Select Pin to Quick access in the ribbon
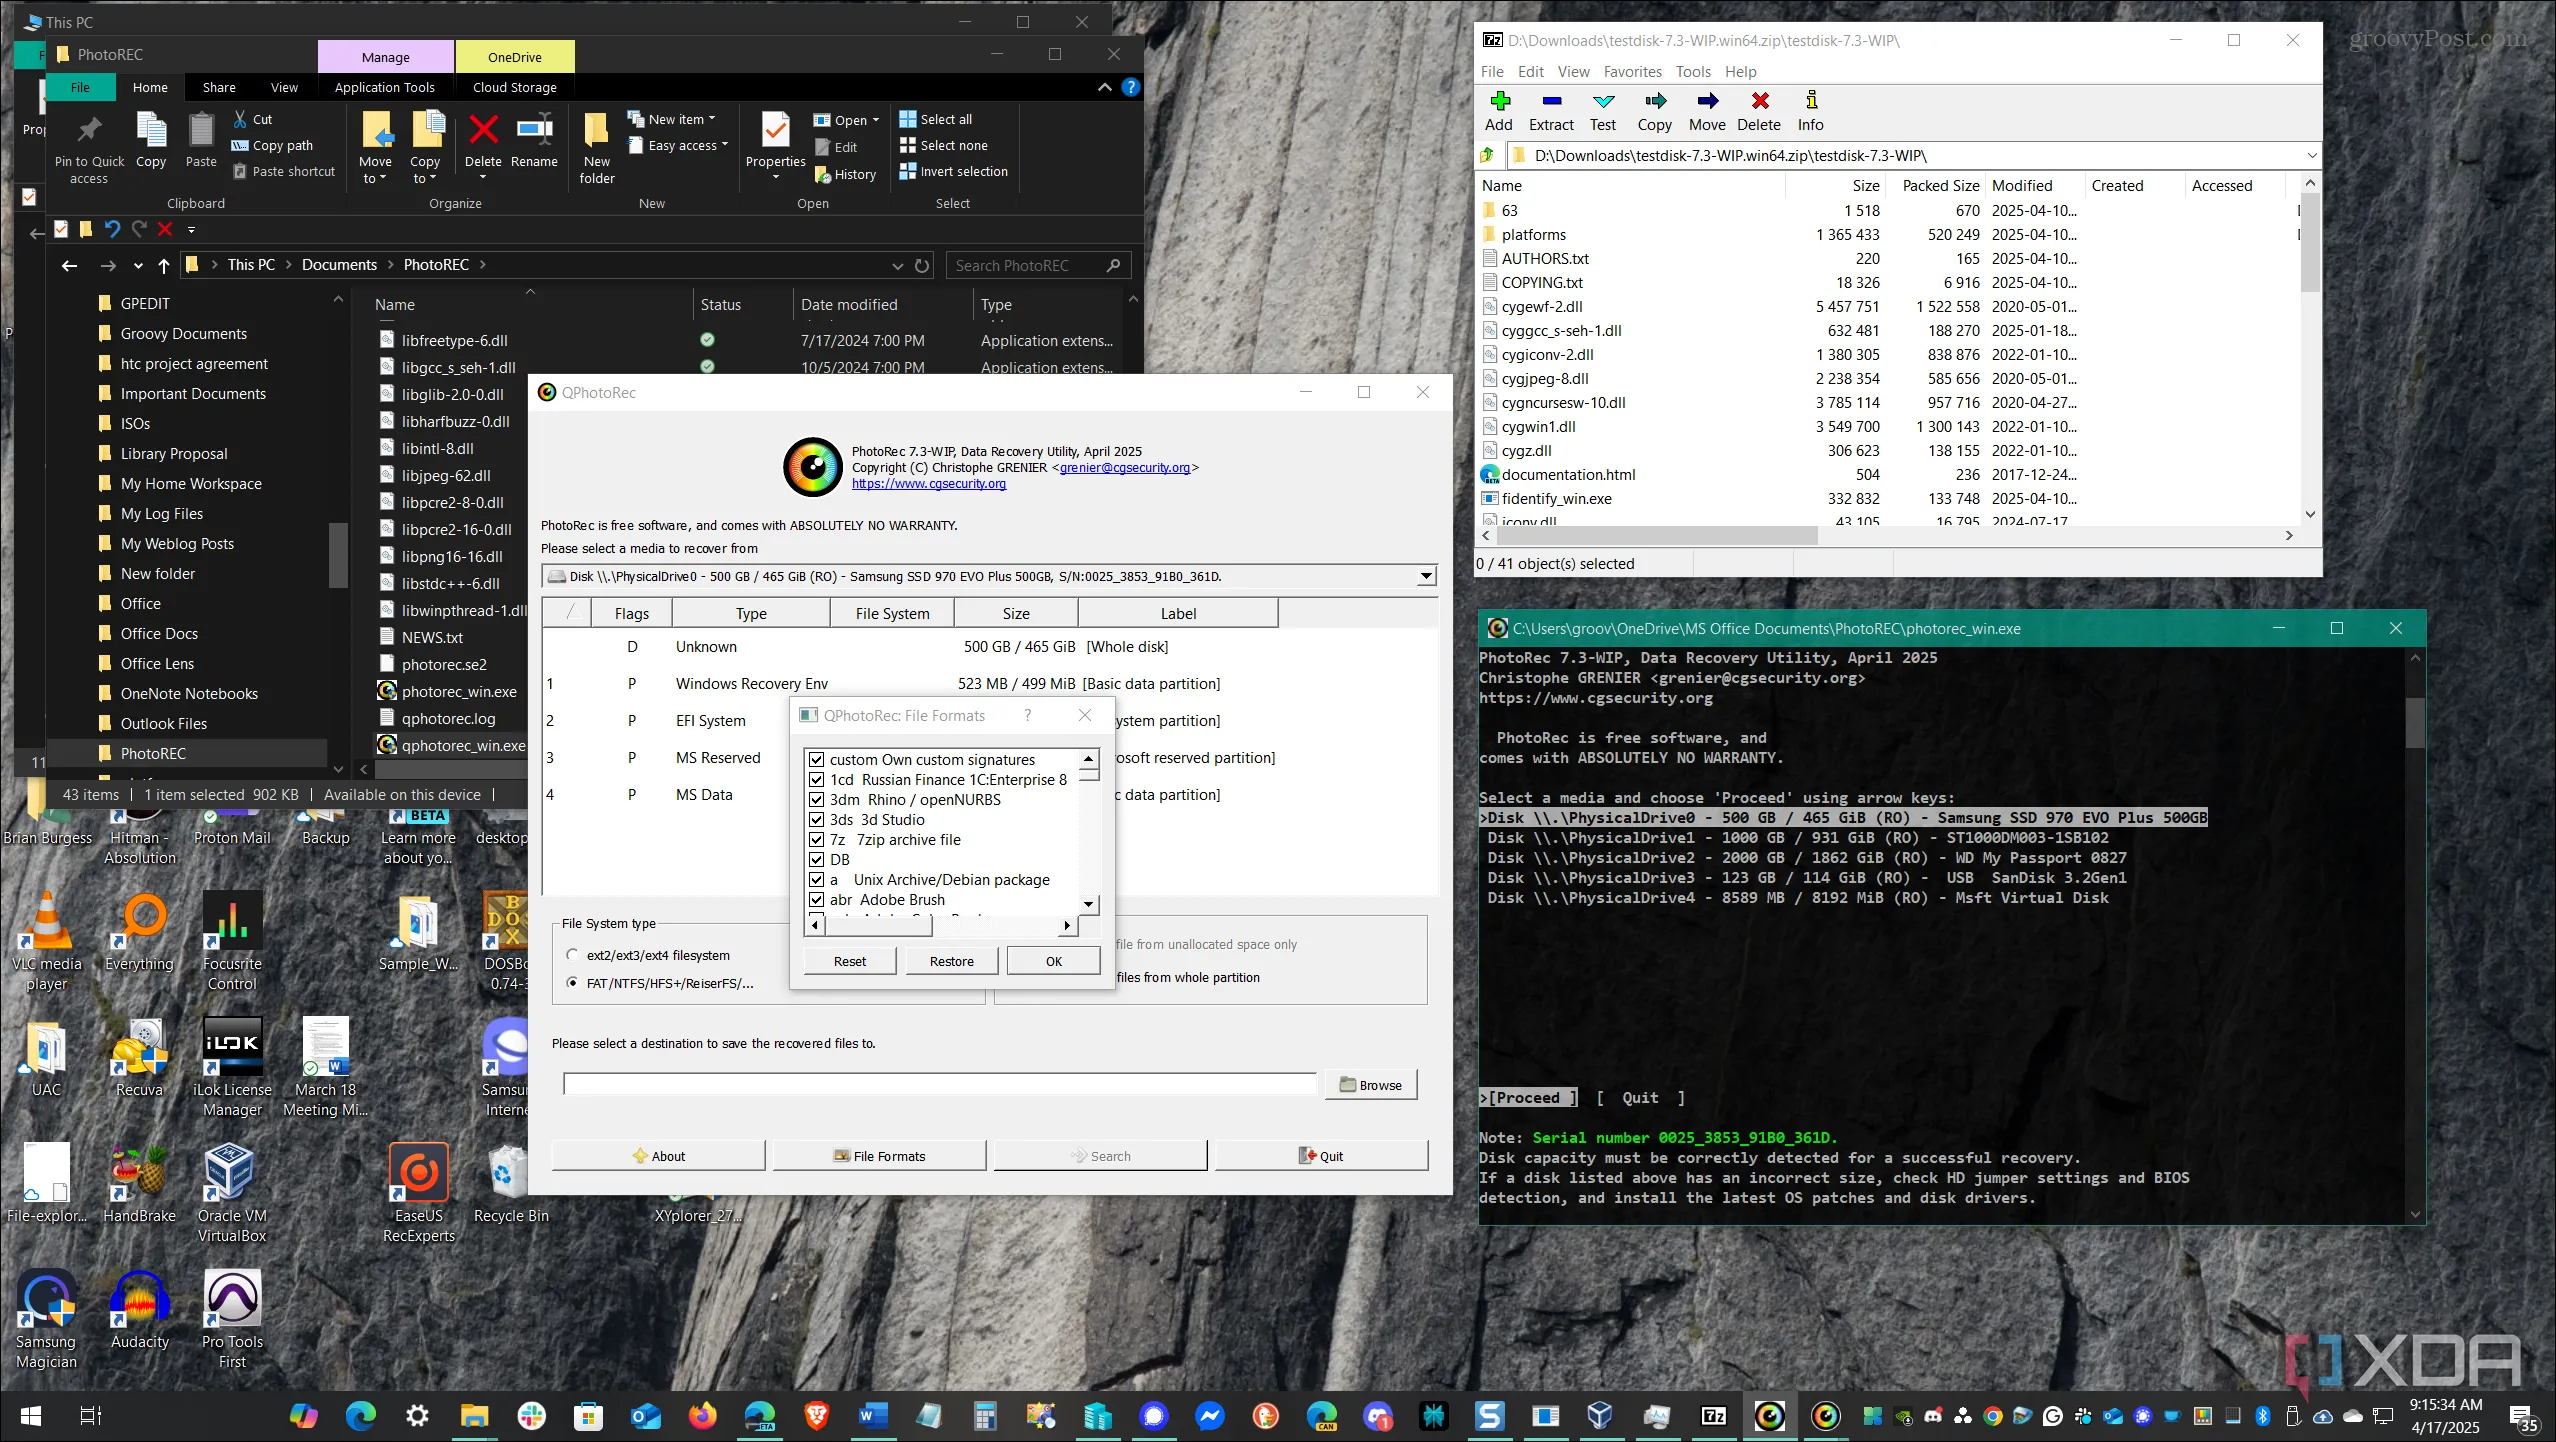Image resolution: width=2556 pixels, height=1442 pixels. (x=88, y=145)
